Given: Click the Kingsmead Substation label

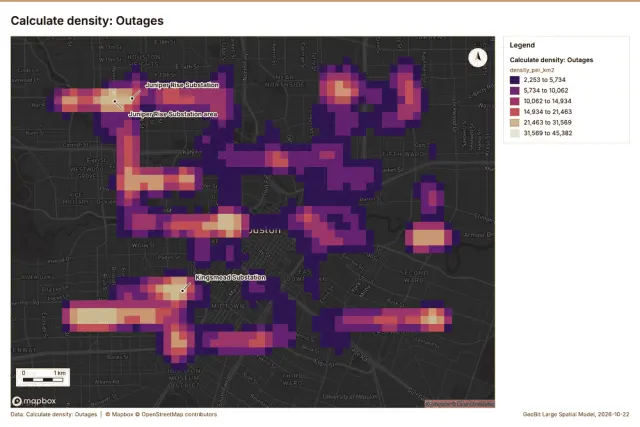Looking at the screenshot, I should (x=230, y=278).
